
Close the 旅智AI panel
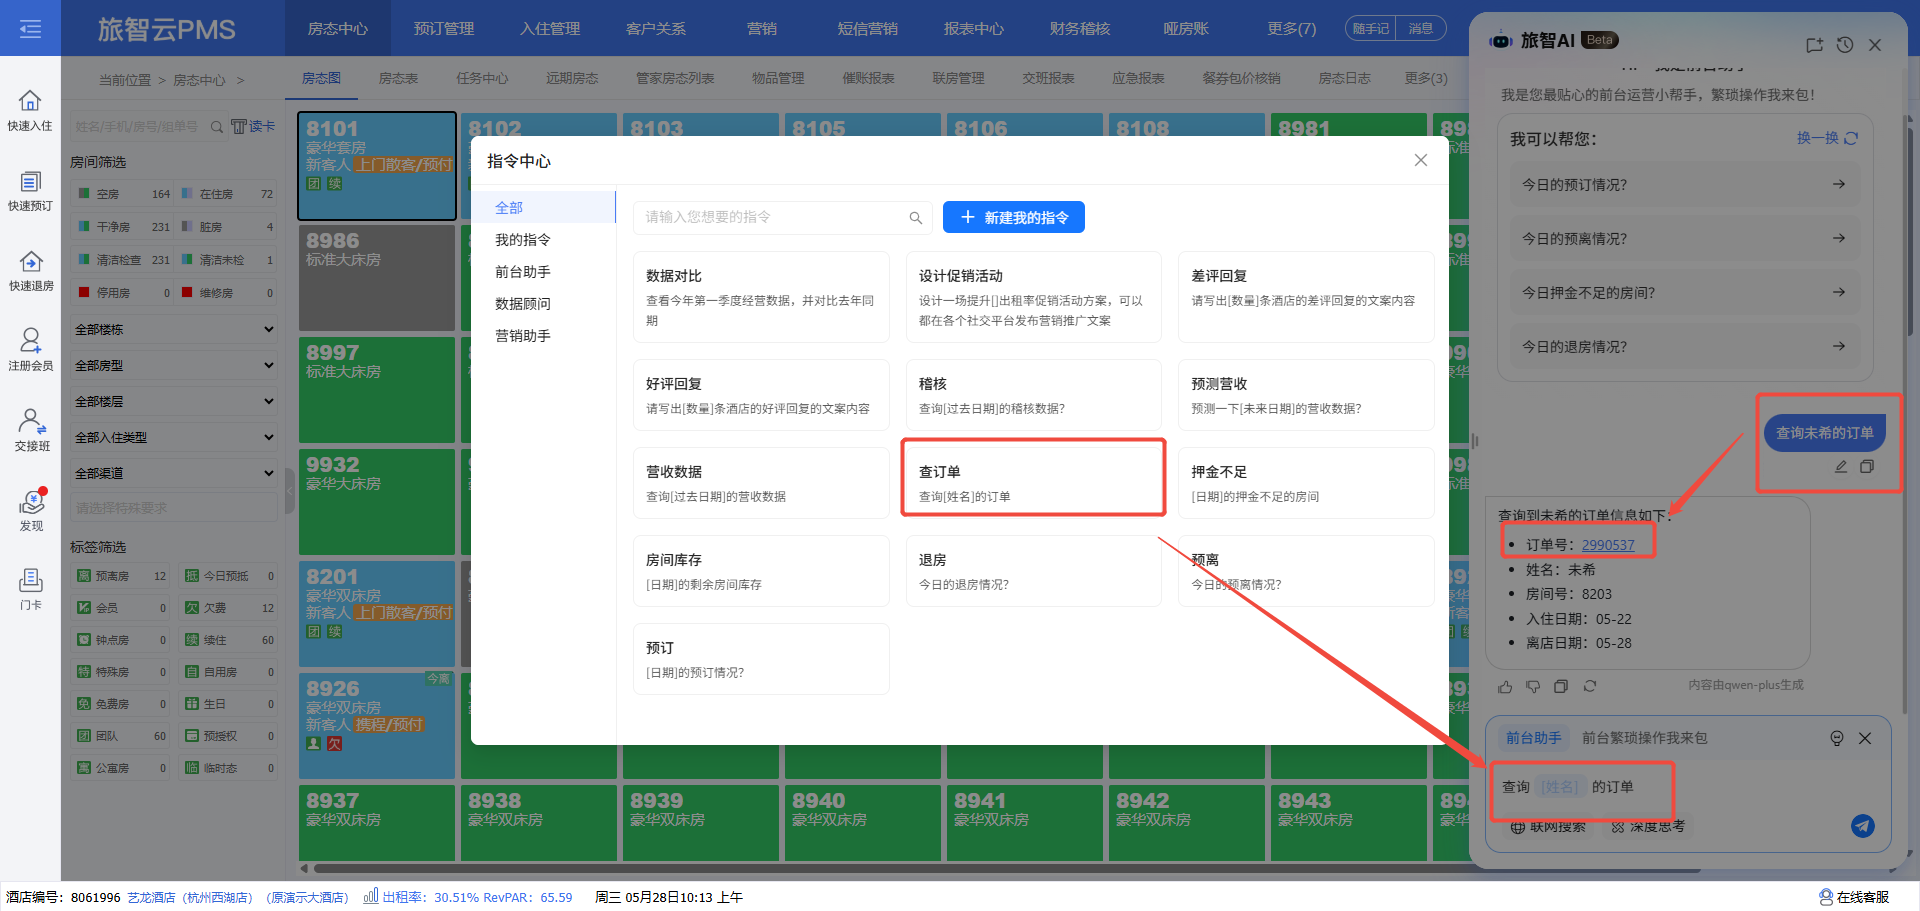pyautogui.click(x=1875, y=45)
